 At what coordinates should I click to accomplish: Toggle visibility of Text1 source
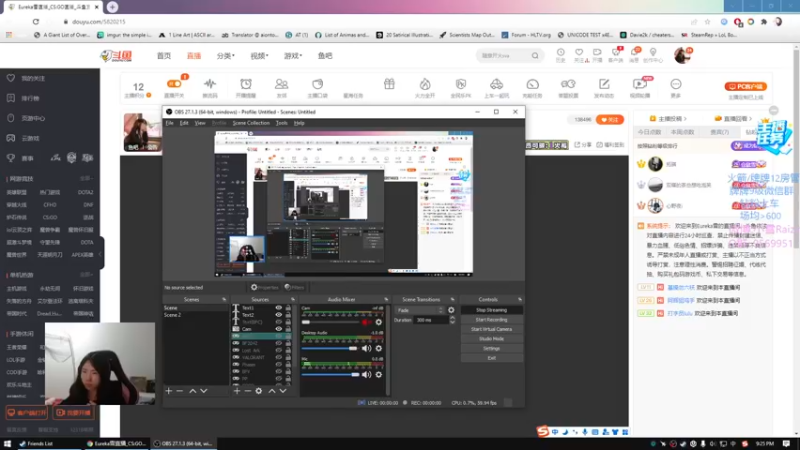coord(279,308)
